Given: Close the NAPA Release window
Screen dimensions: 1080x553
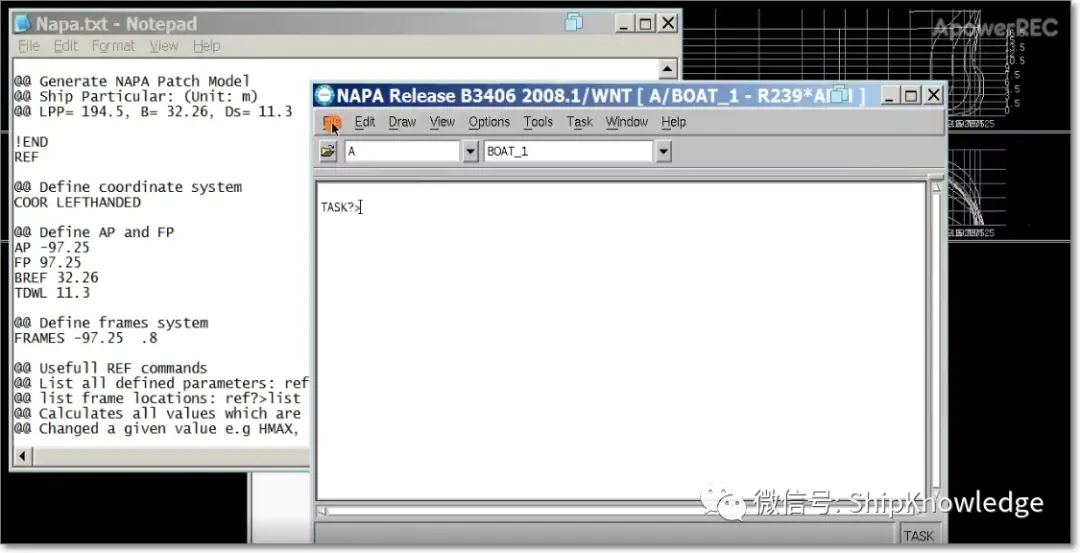Looking at the screenshot, I should pyautogui.click(x=933, y=95).
